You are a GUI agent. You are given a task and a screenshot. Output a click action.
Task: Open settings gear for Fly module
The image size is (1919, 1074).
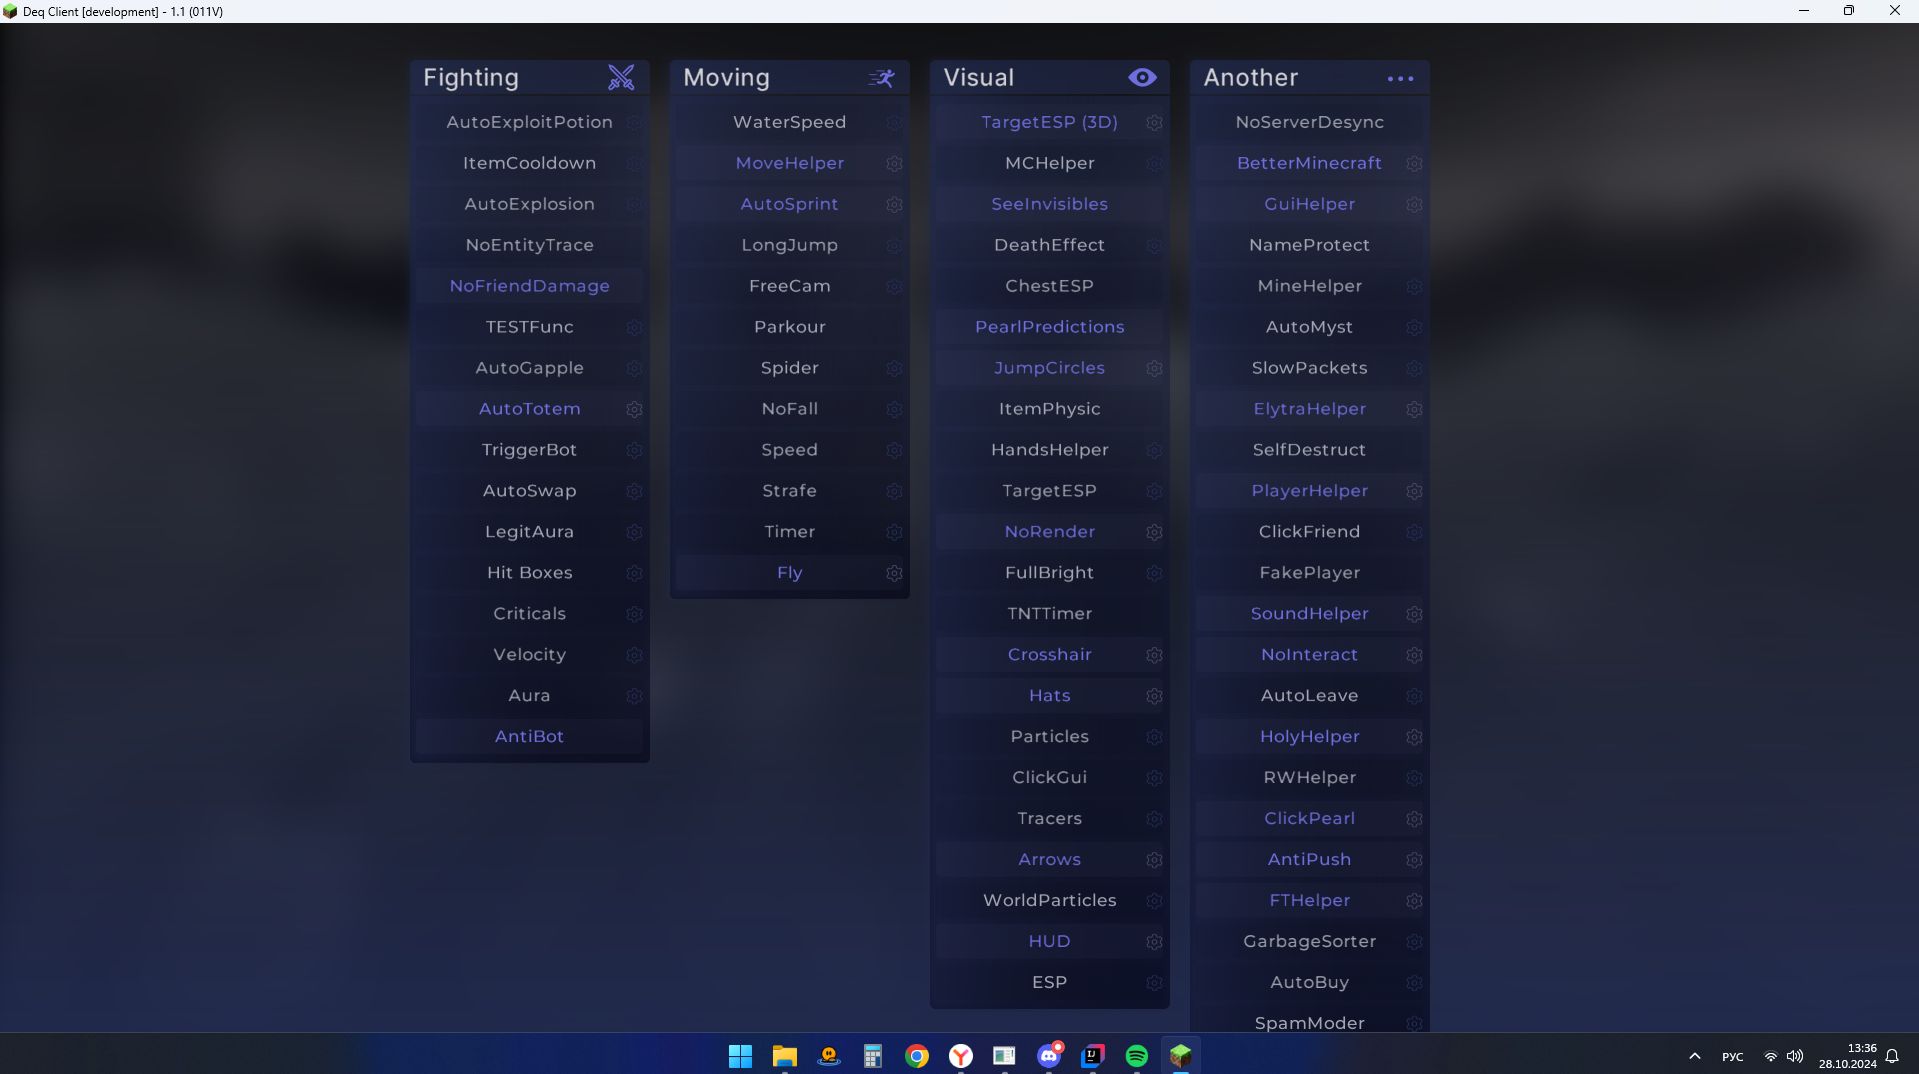tap(894, 573)
